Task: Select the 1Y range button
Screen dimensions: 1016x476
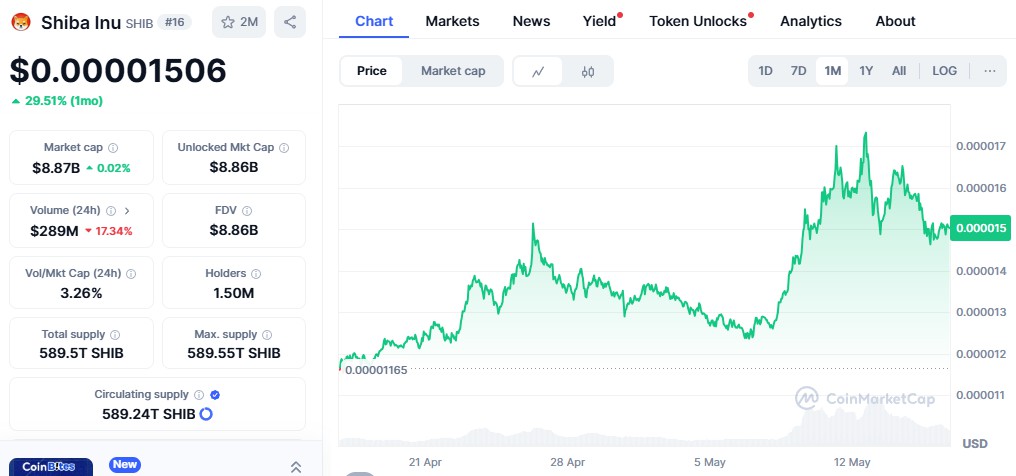Action: coord(866,71)
